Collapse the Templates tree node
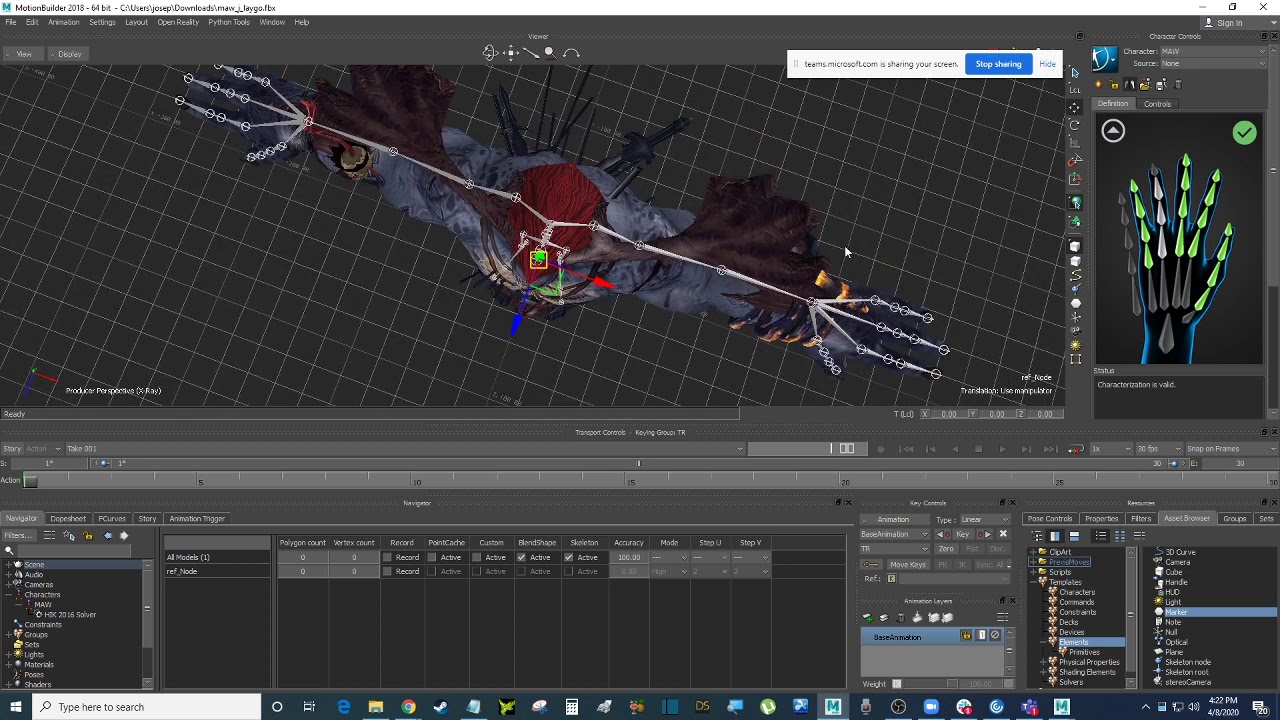The height and width of the screenshot is (720, 1280). pyautogui.click(x=1033, y=582)
